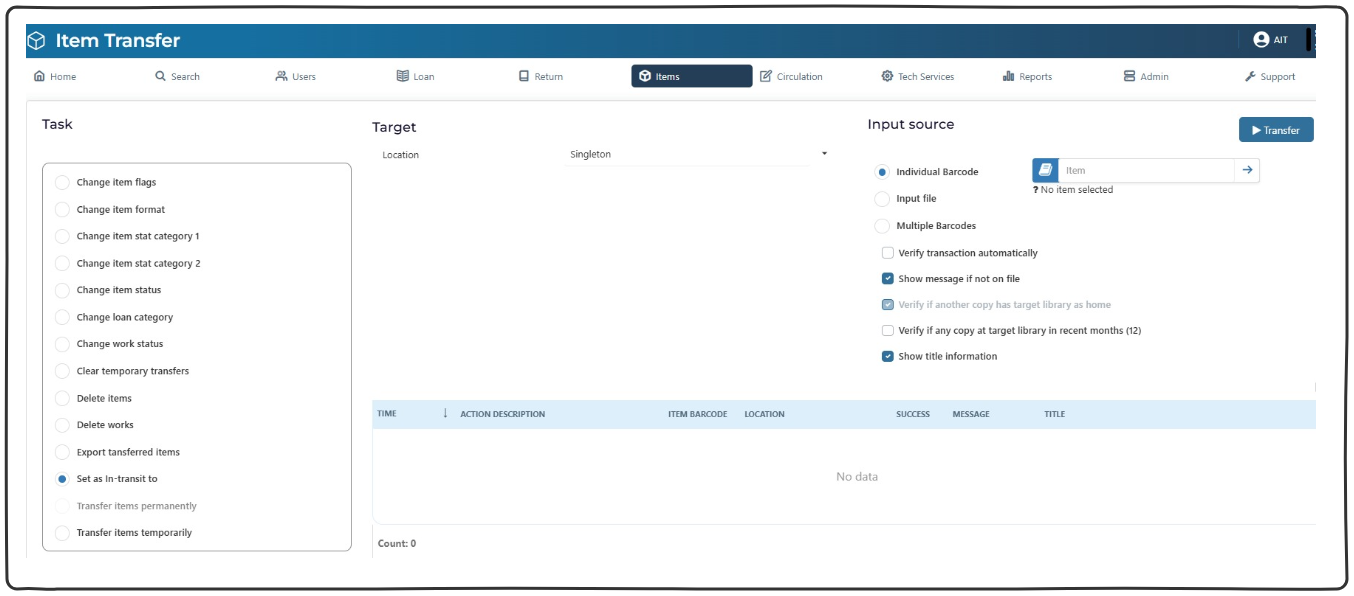Go to Support with wrench icon
The width and height of the screenshot is (1354, 596).
(x=1250, y=77)
